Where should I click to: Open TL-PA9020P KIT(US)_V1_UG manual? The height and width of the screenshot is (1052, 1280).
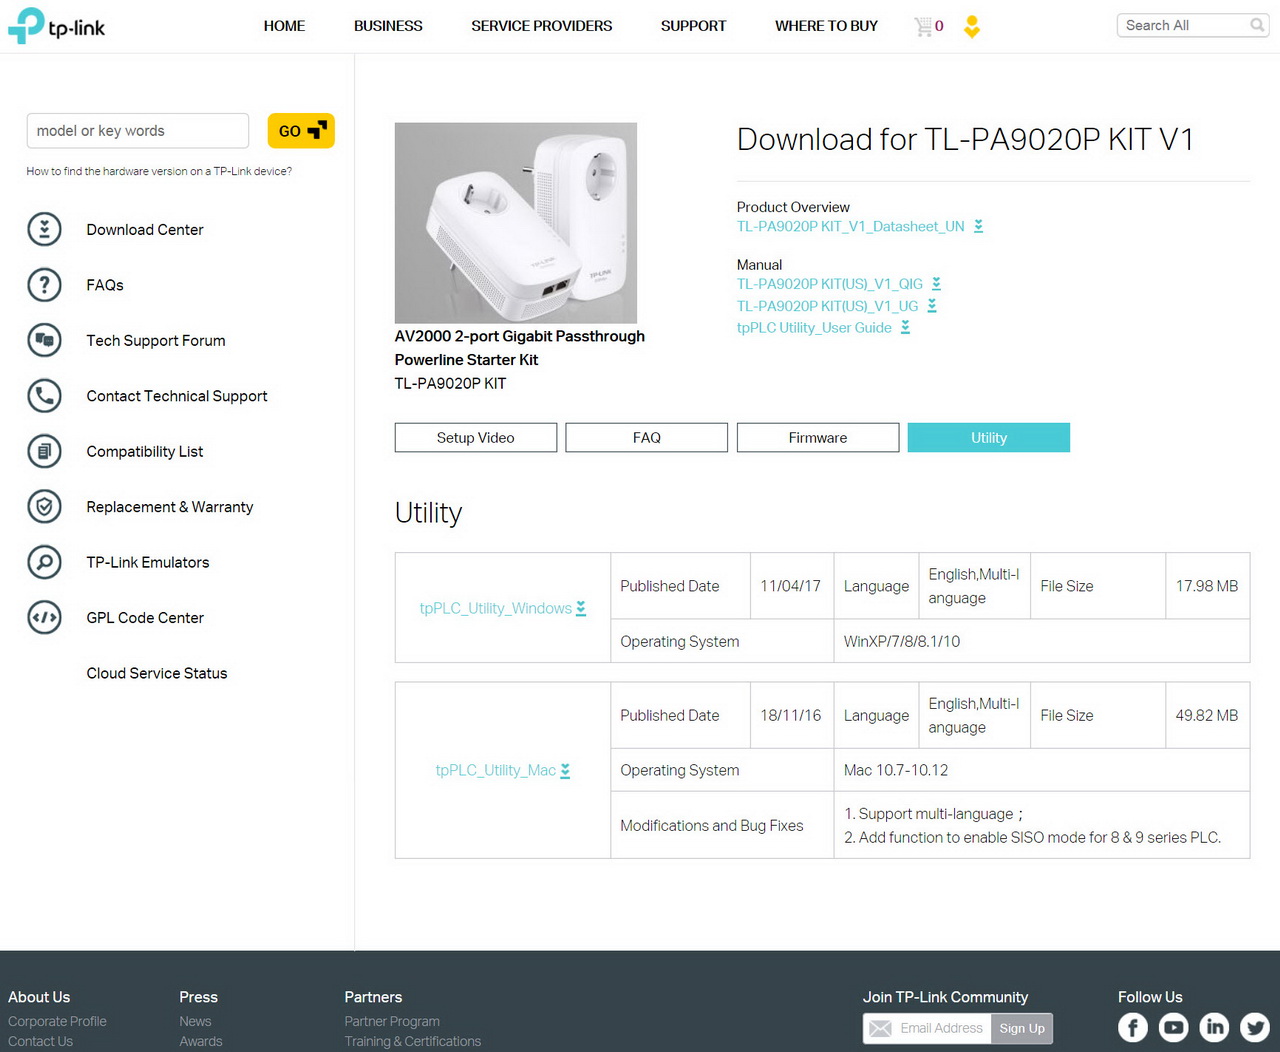click(x=828, y=306)
